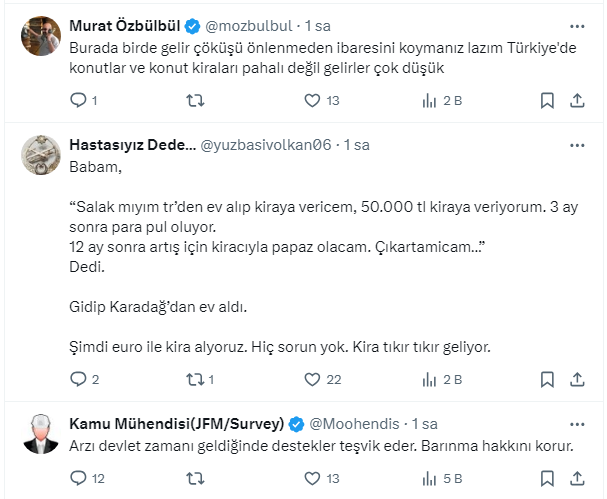Like the Hastasıyız Dede tweet
Screen dimensions: 607x499
[312, 379]
